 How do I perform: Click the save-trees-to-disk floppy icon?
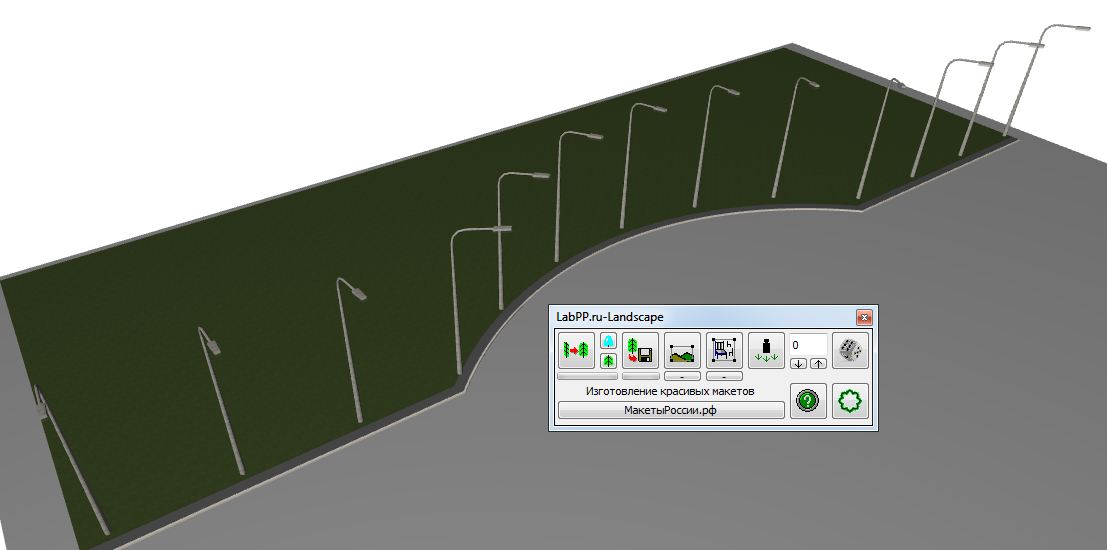tap(640, 350)
